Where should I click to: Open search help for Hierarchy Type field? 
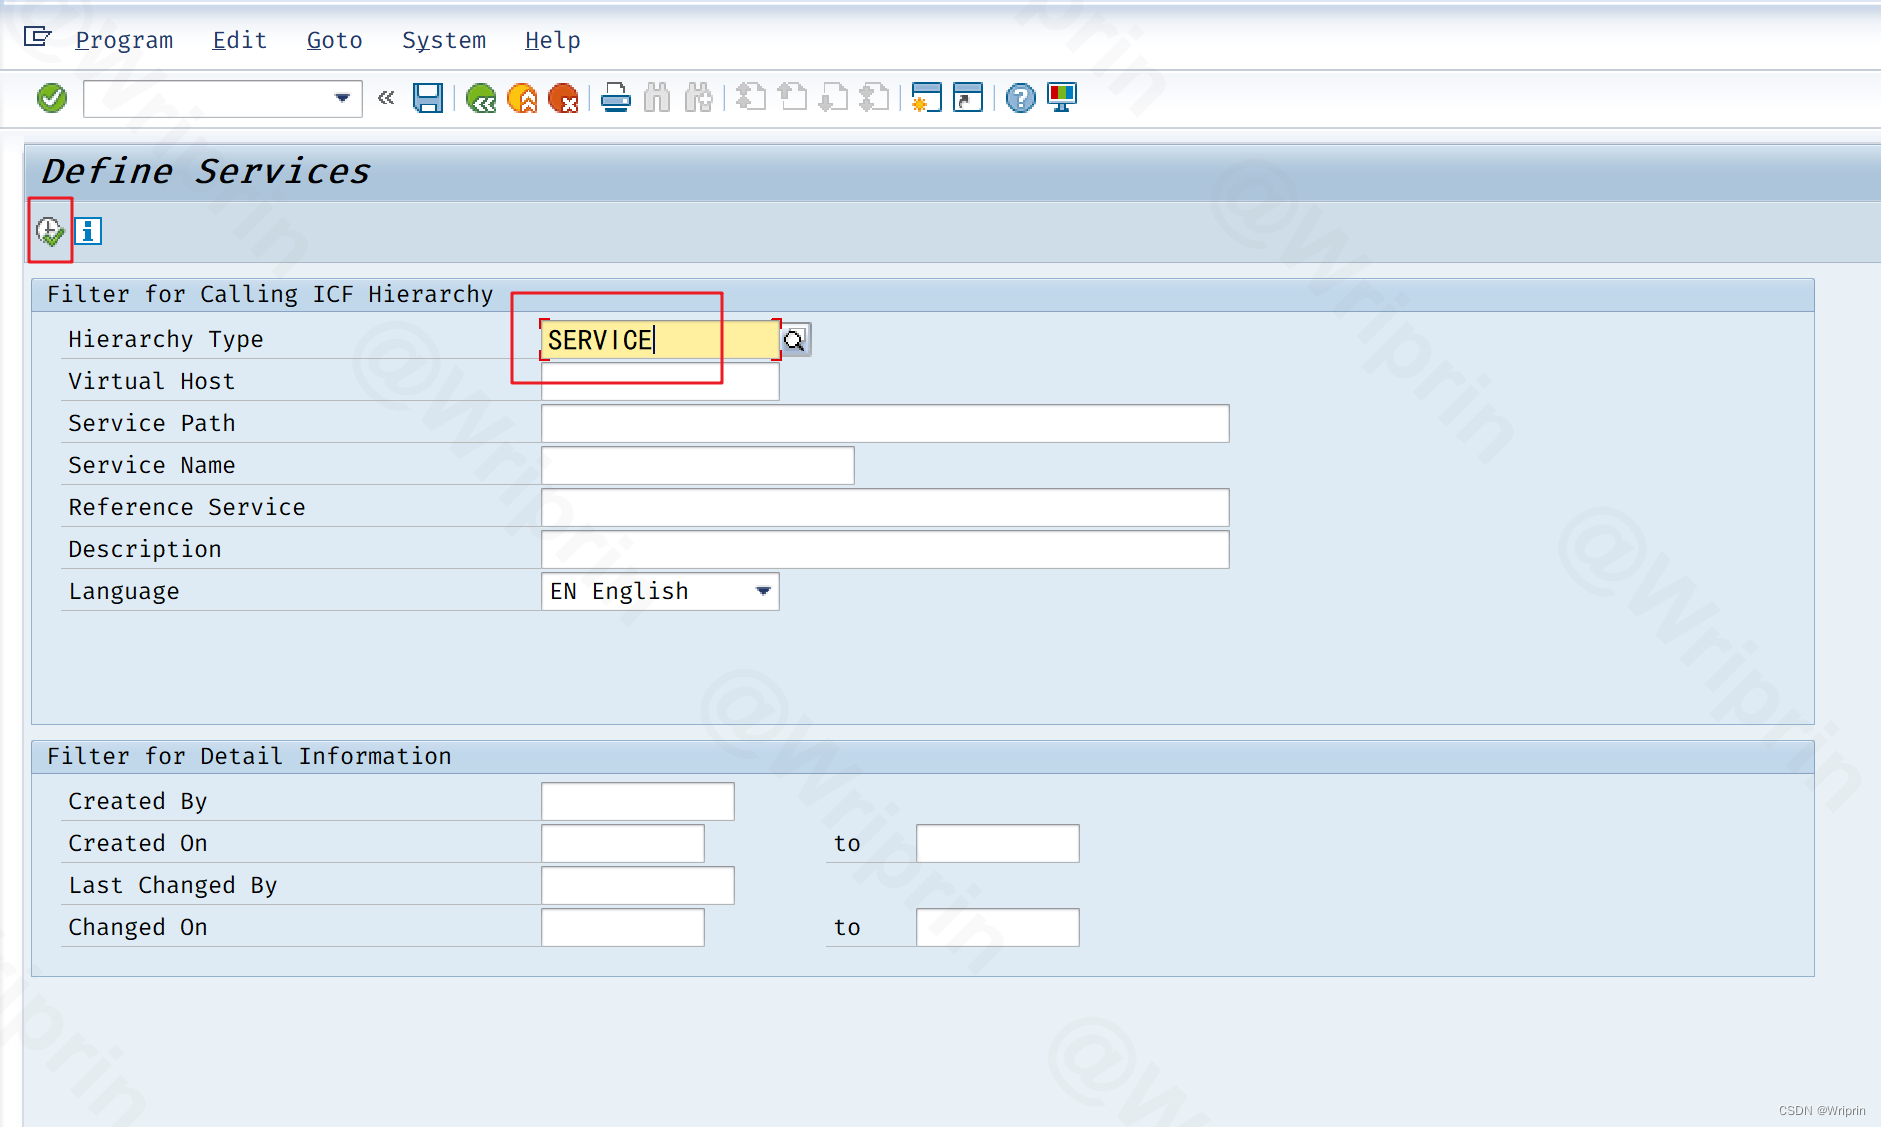pos(794,340)
